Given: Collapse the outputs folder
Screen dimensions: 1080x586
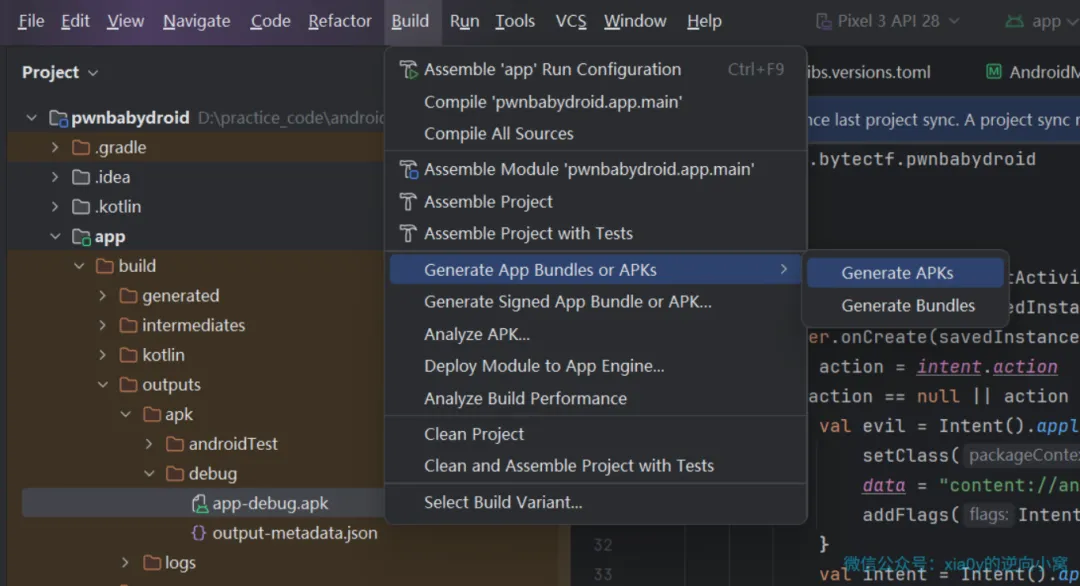Looking at the screenshot, I should click(x=103, y=385).
